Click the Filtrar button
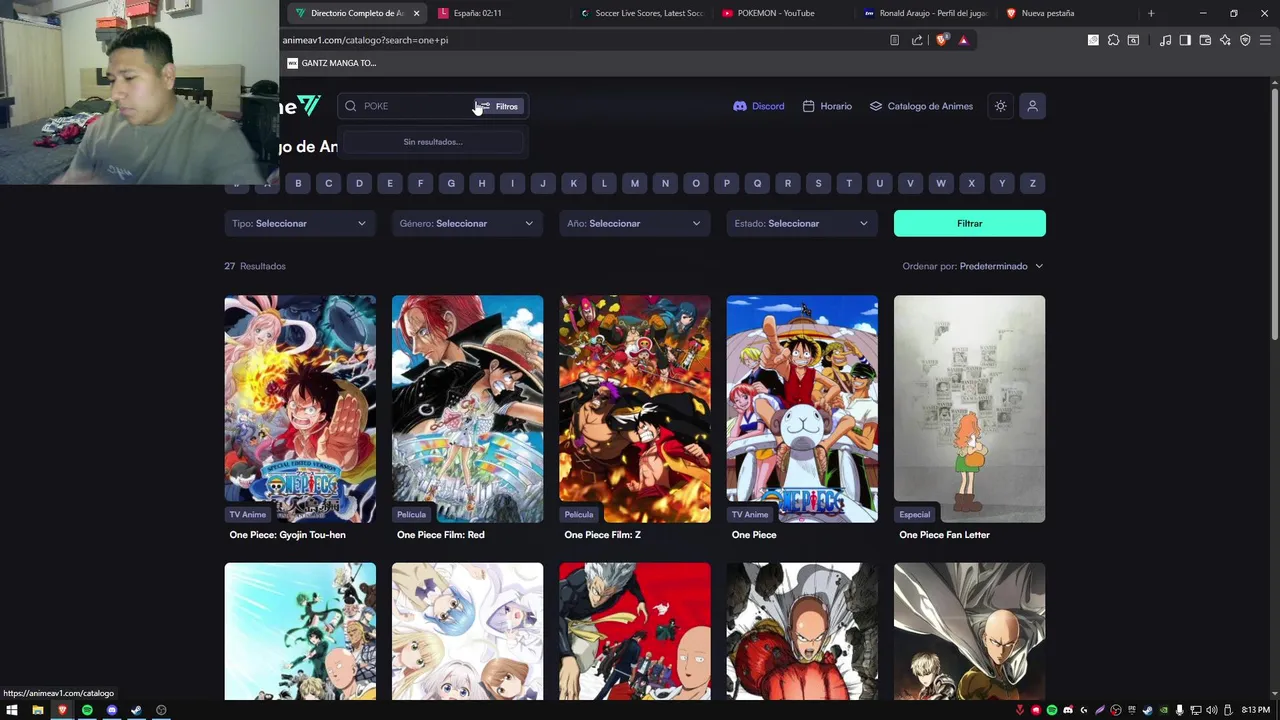This screenshot has width=1280, height=720. [x=970, y=223]
